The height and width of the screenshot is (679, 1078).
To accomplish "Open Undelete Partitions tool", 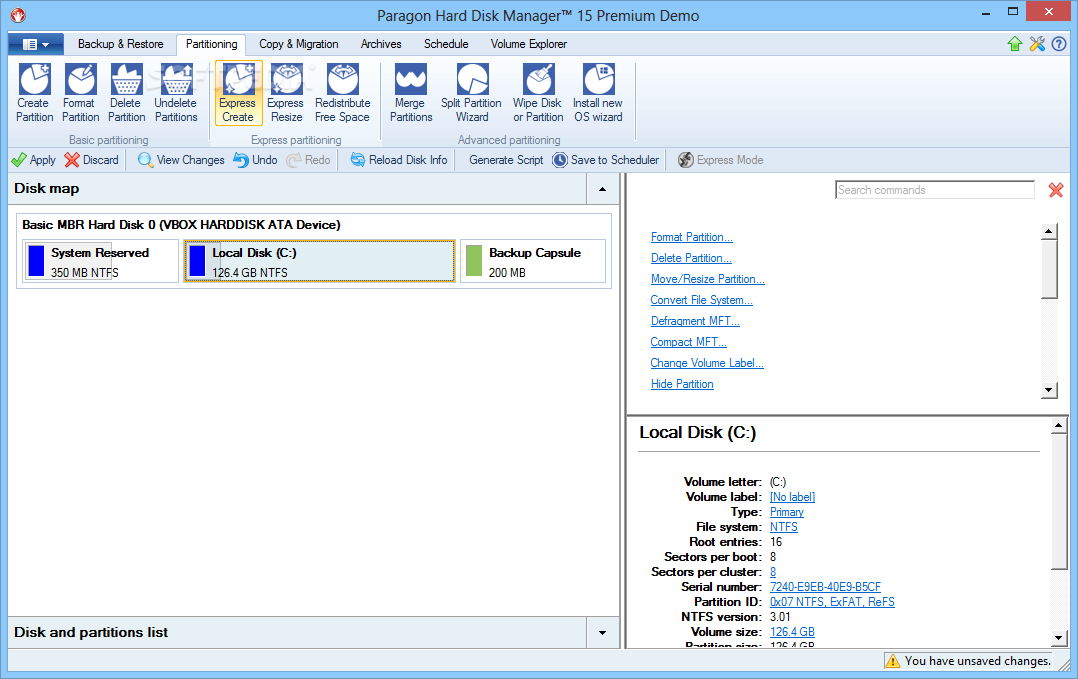I will tap(176, 93).
